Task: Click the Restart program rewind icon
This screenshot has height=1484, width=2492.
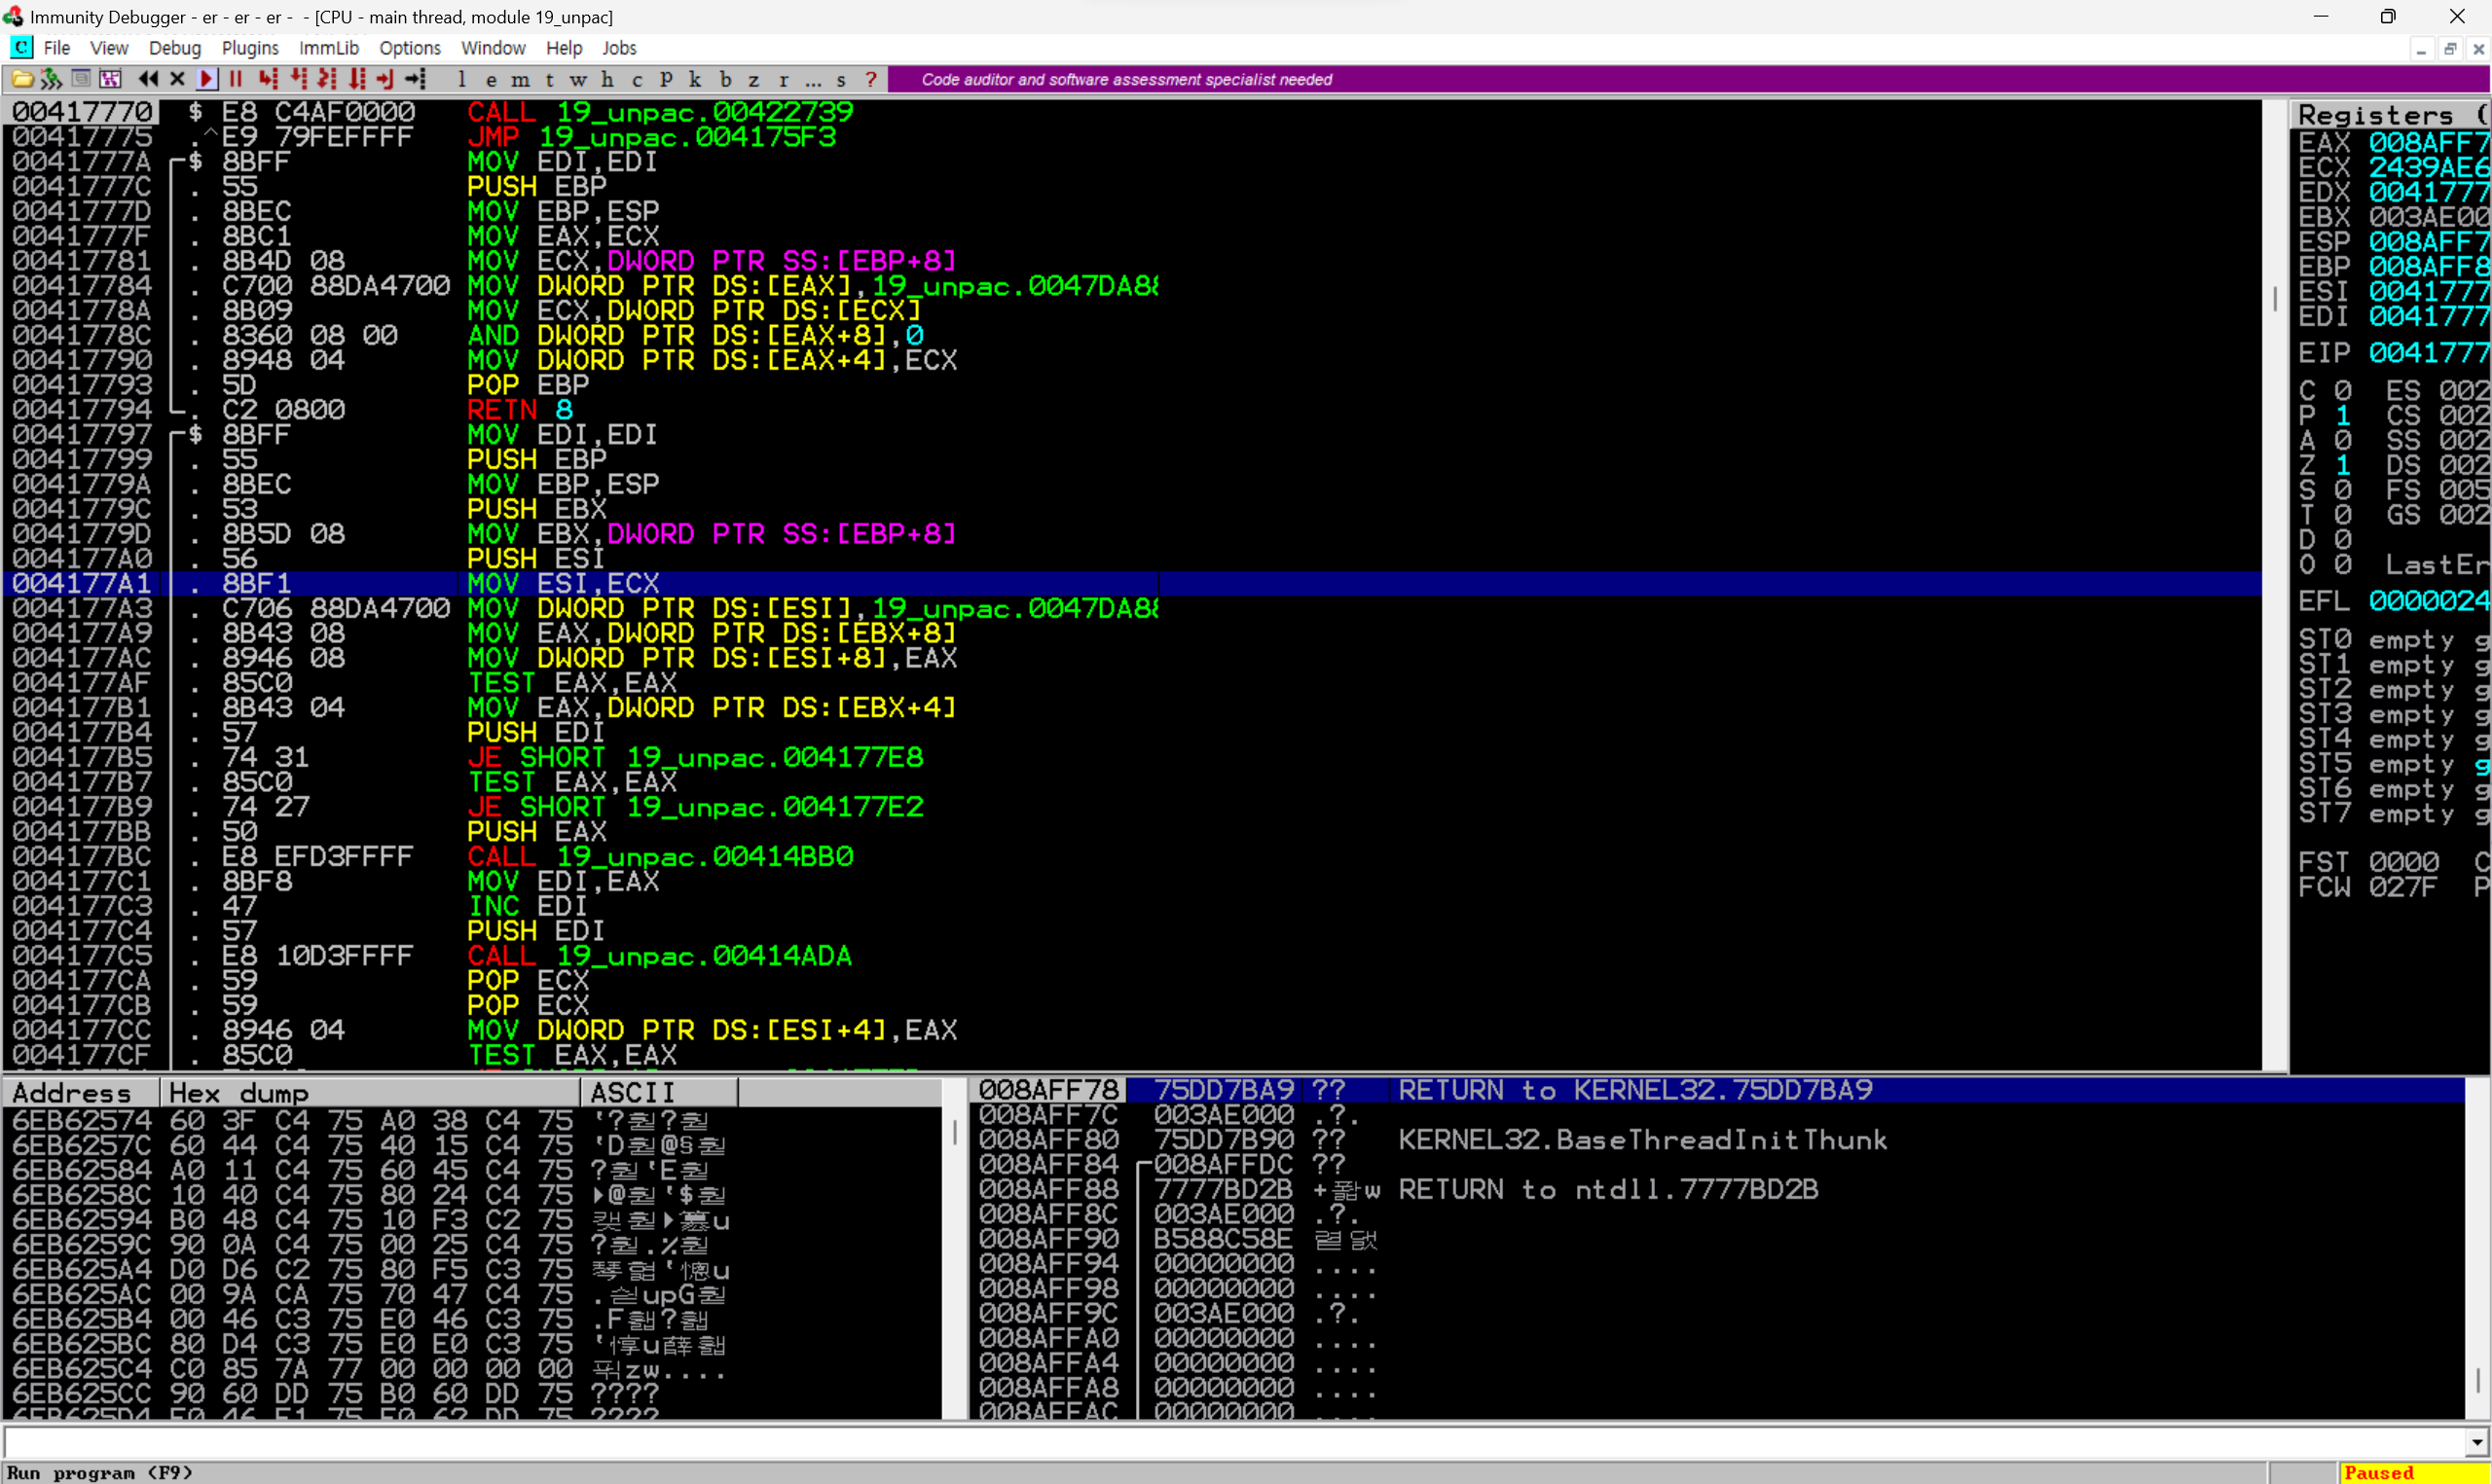Action: click(x=148, y=79)
